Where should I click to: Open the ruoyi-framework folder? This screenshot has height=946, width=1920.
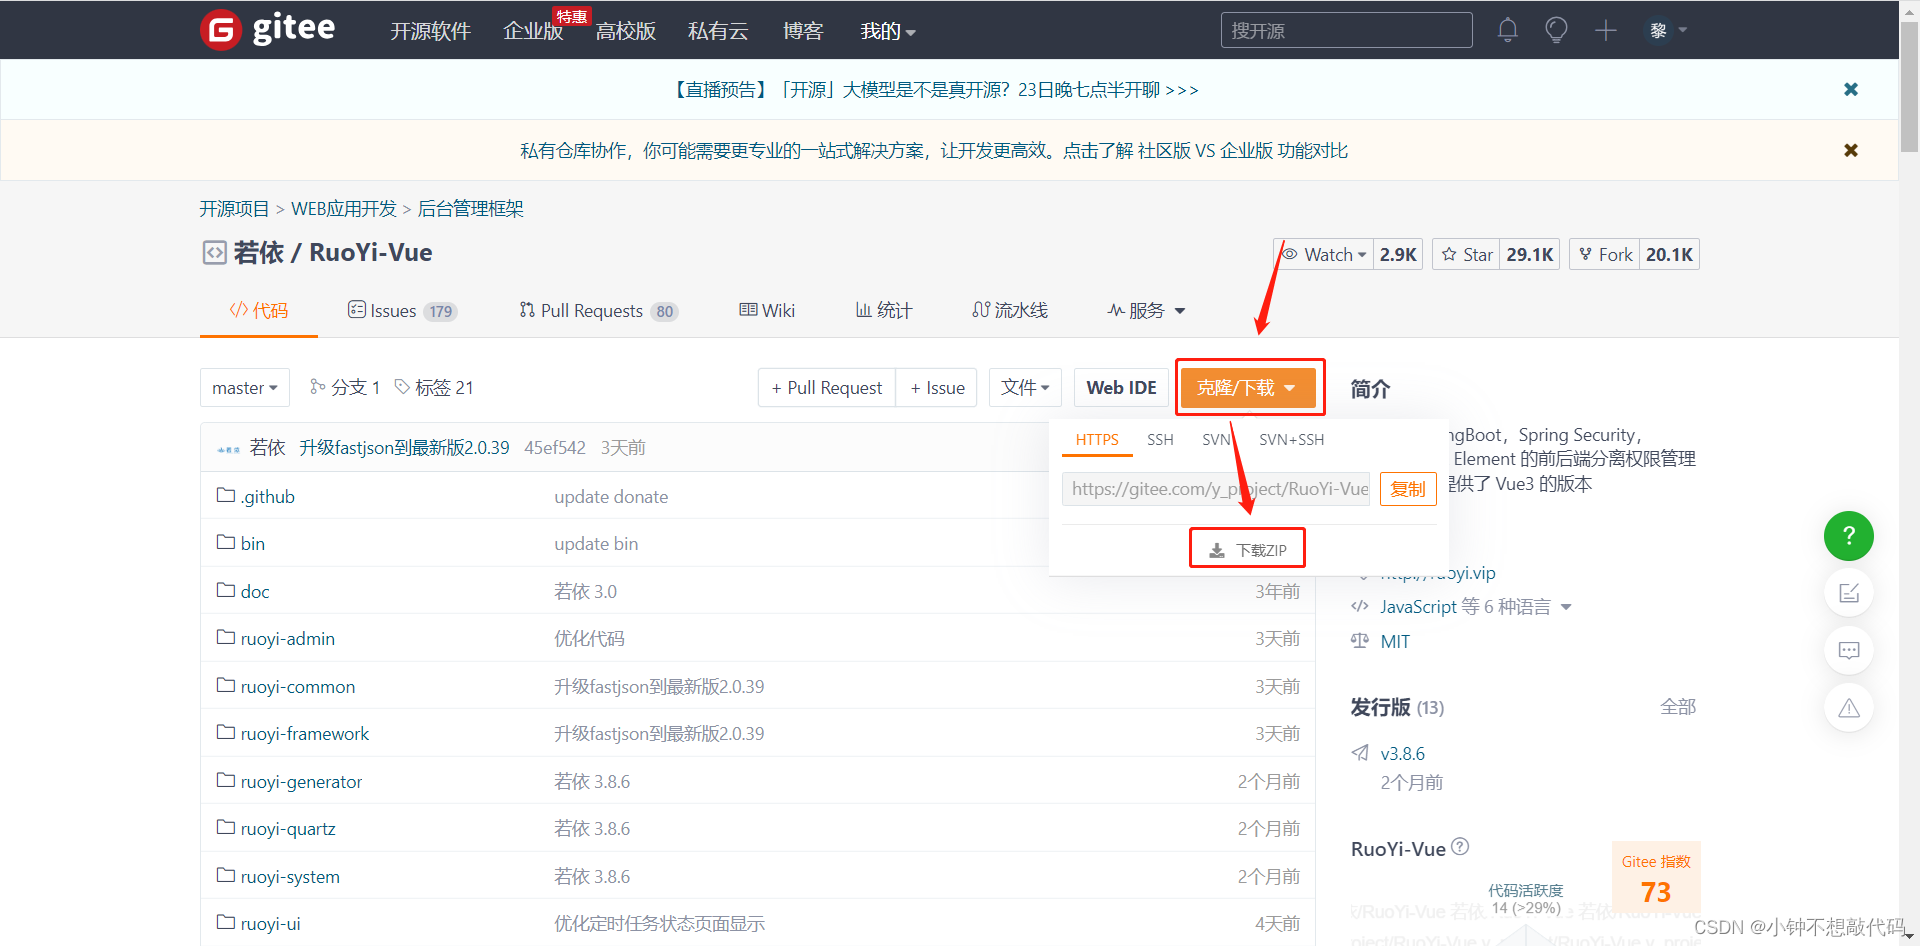[305, 733]
